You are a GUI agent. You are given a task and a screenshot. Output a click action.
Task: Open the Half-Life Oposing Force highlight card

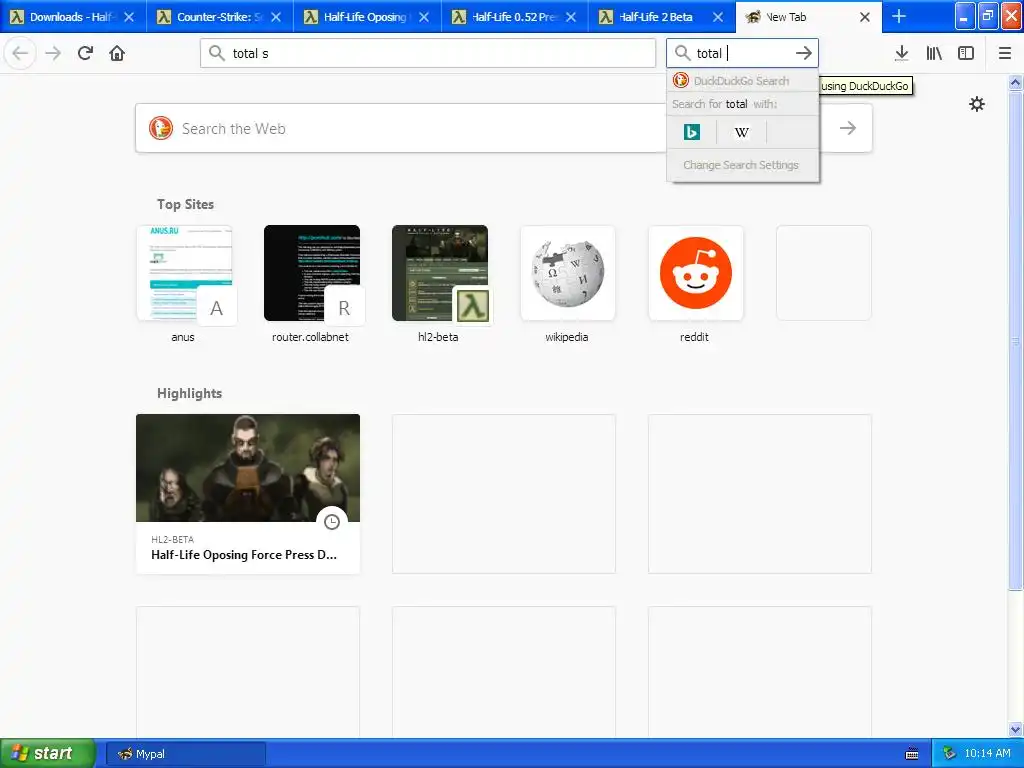(x=248, y=494)
